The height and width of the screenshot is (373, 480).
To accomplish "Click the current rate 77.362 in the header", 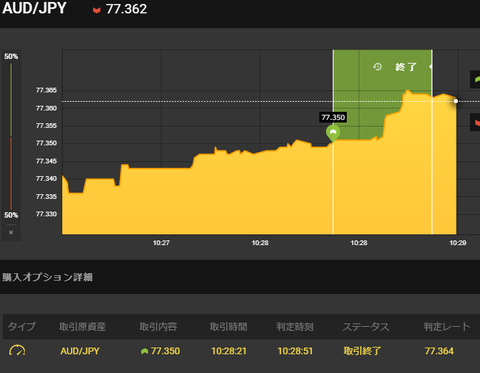I will coord(126,9).
